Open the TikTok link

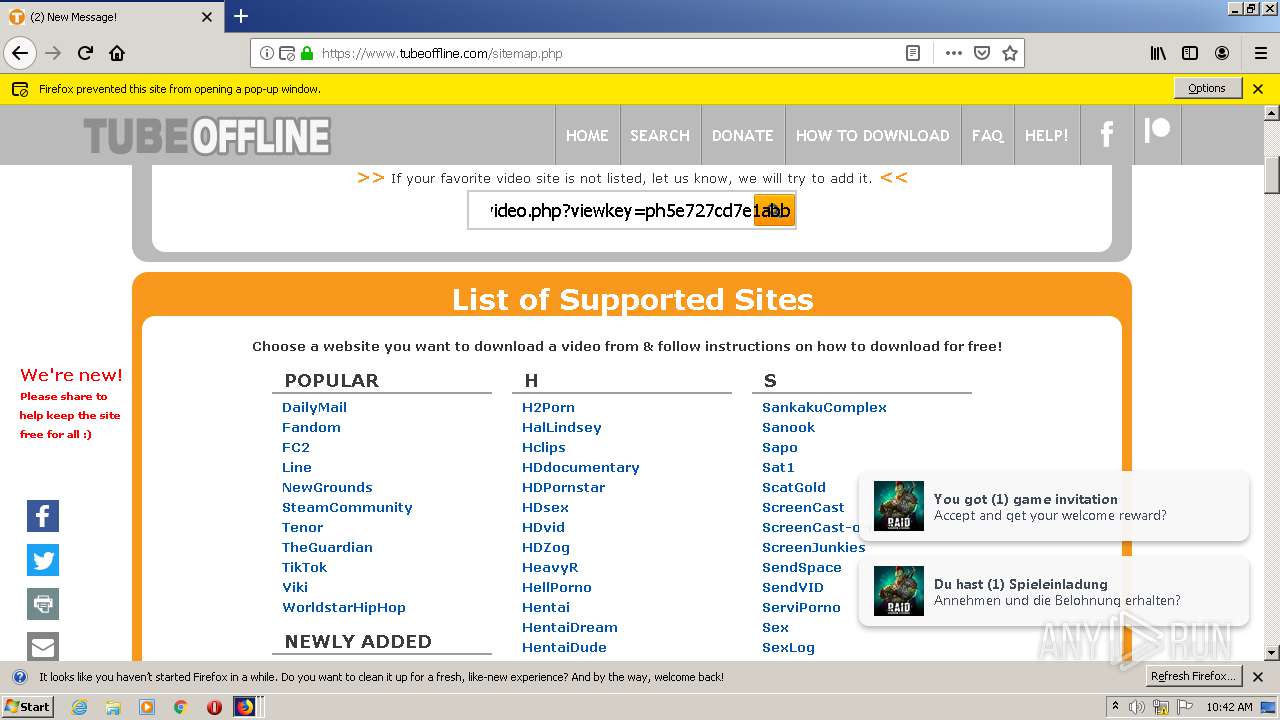pyautogui.click(x=304, y=567)
